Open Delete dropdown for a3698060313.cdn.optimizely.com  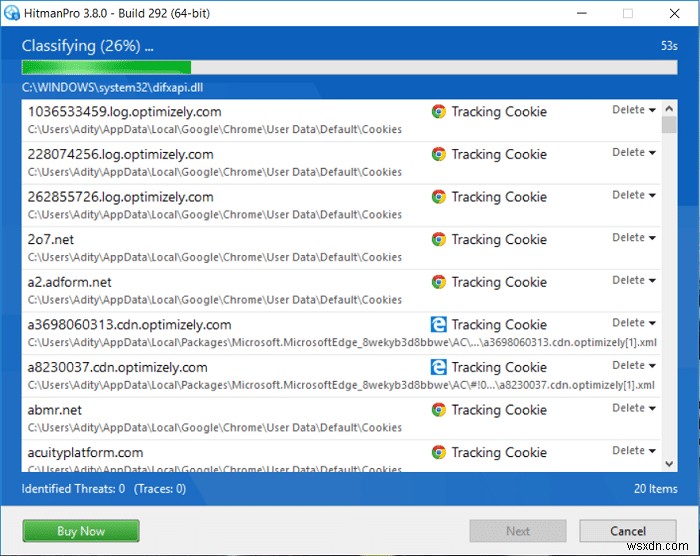pyautogui.click(x=633, y=323)
